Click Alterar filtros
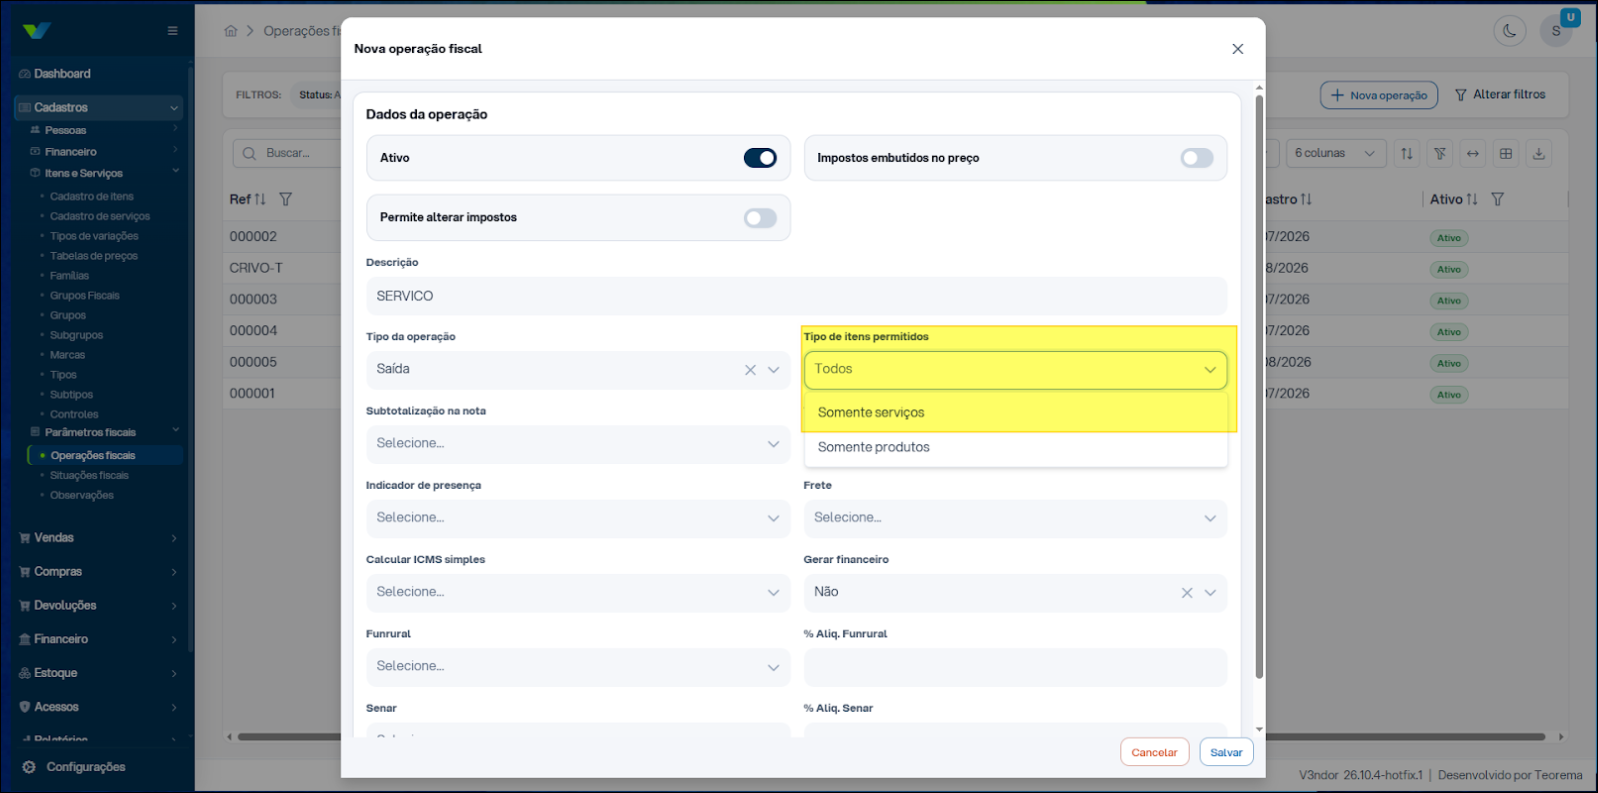Screen dimensions: 1598x793 (x=1500, y=95)
